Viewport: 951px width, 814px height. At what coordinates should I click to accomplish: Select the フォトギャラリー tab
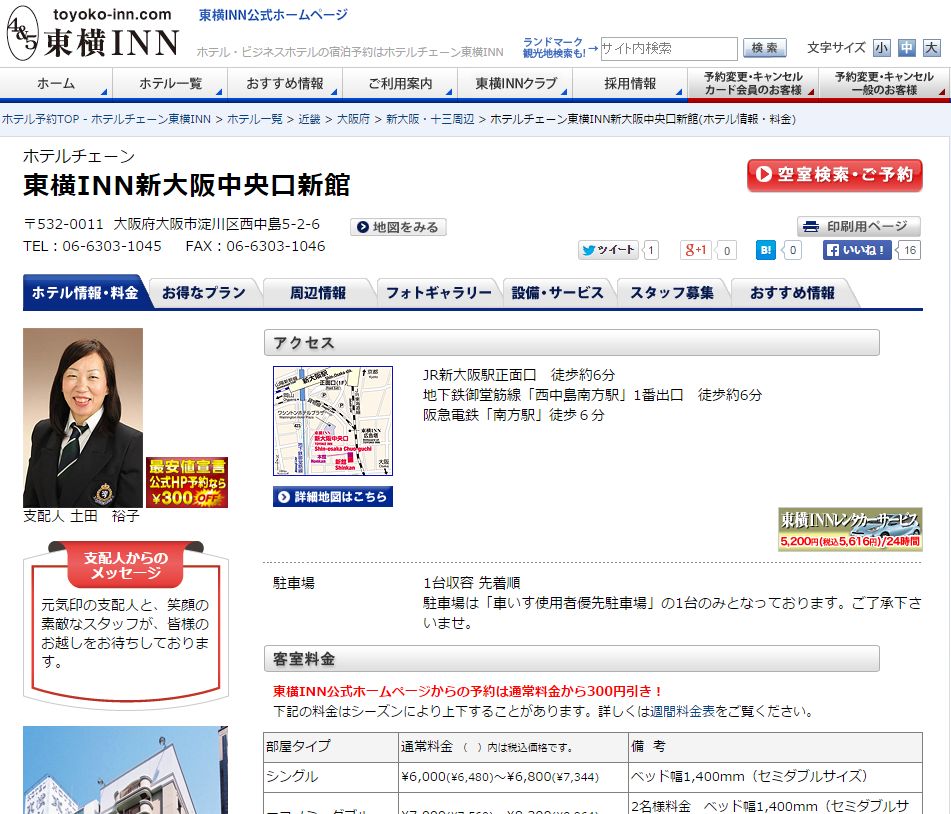[x=439, y=292]
